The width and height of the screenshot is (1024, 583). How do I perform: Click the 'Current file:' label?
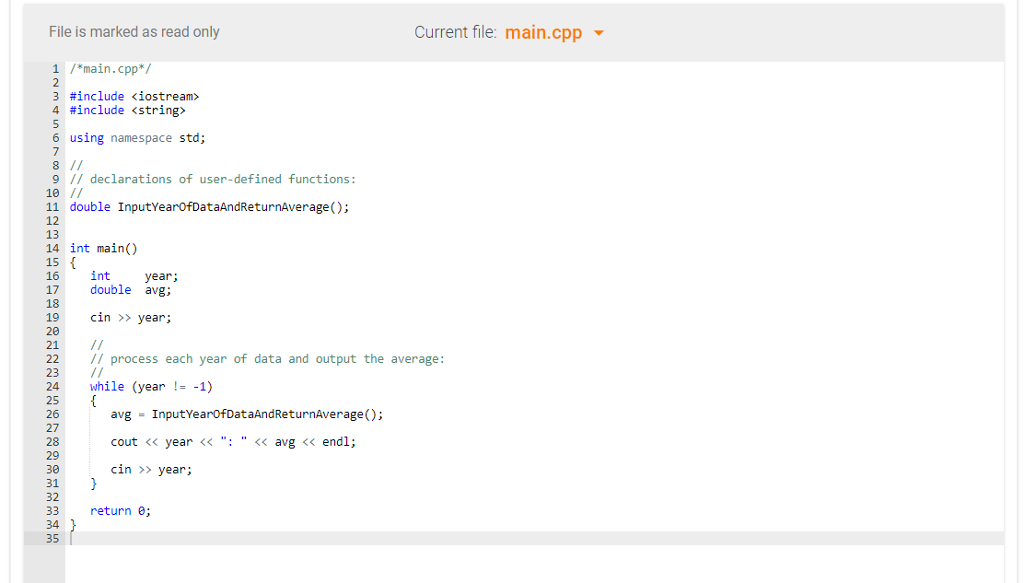point(455,32)
